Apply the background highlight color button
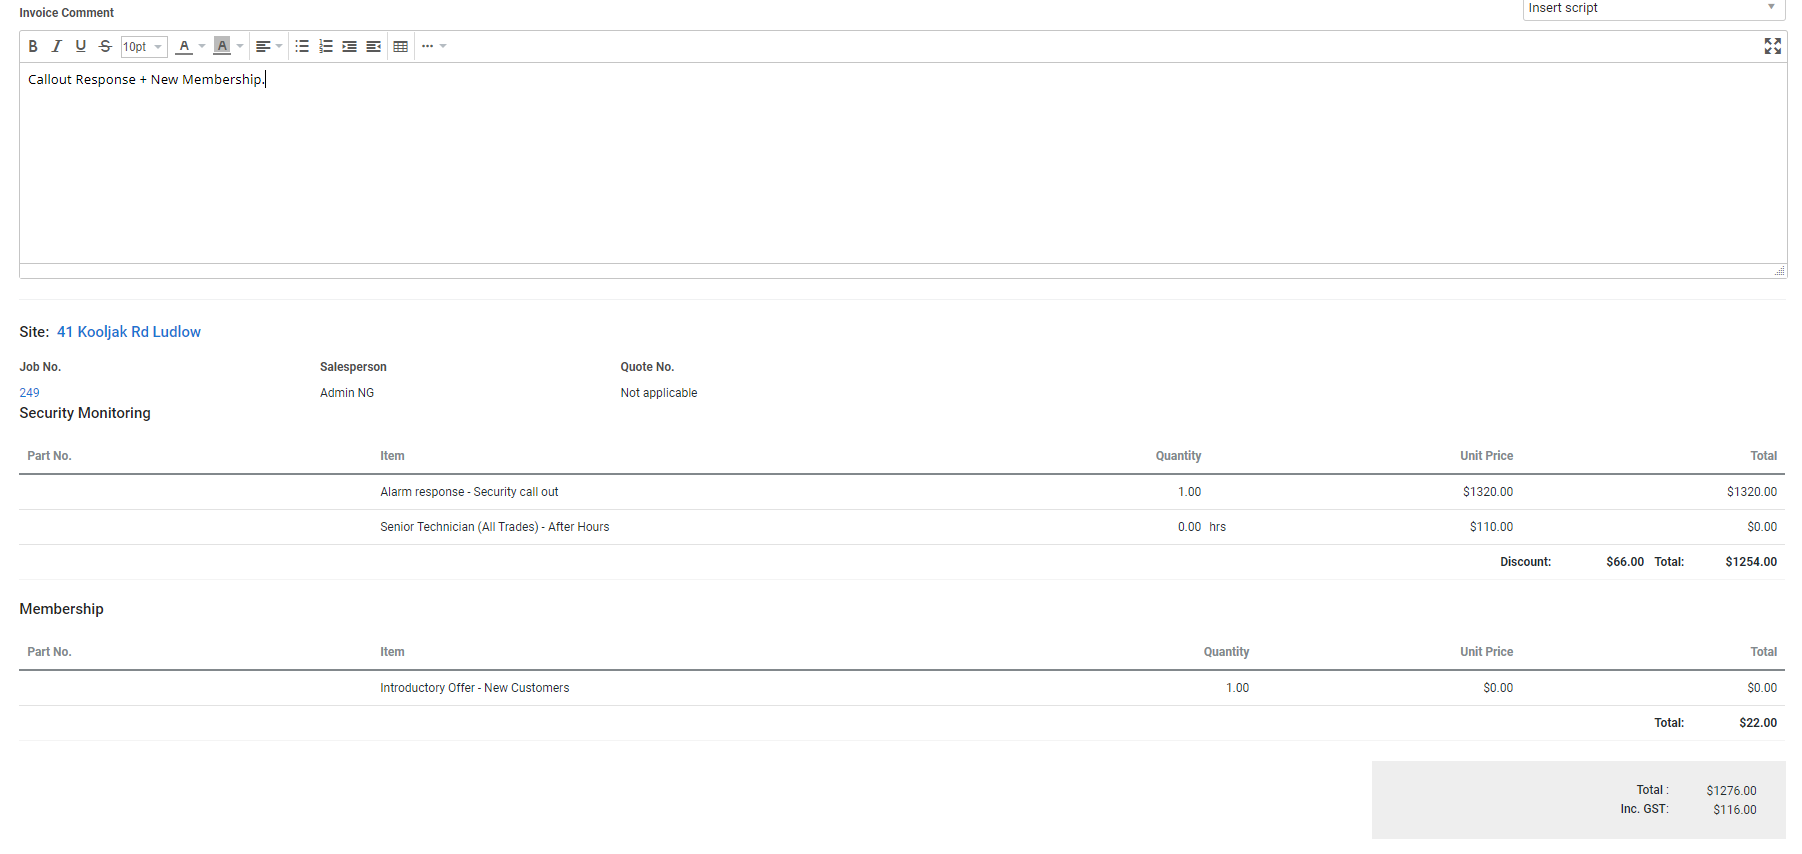1802x854 pixels. click(222, 46)
